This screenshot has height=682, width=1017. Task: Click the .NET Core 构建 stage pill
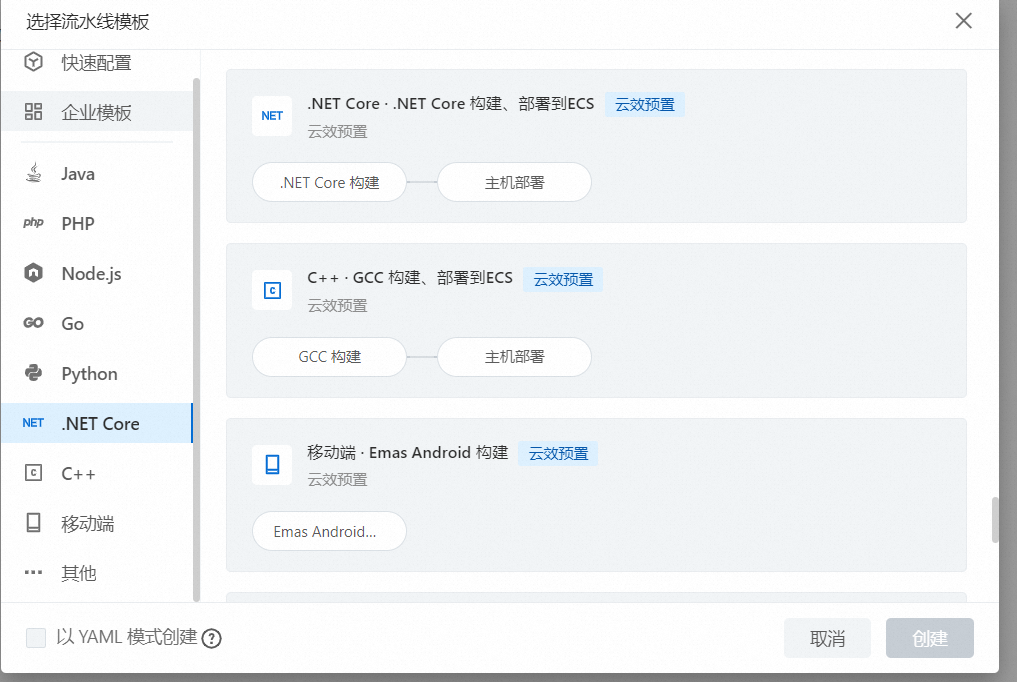click(329, 182)
